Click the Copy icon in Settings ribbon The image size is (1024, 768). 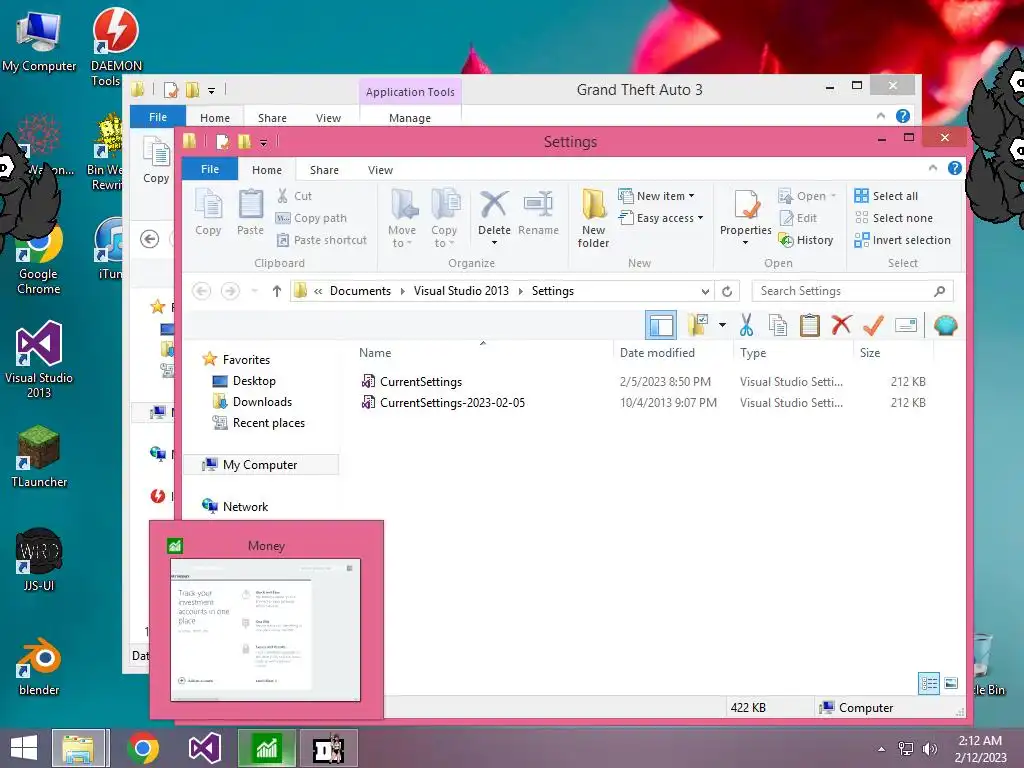(208, 212)
